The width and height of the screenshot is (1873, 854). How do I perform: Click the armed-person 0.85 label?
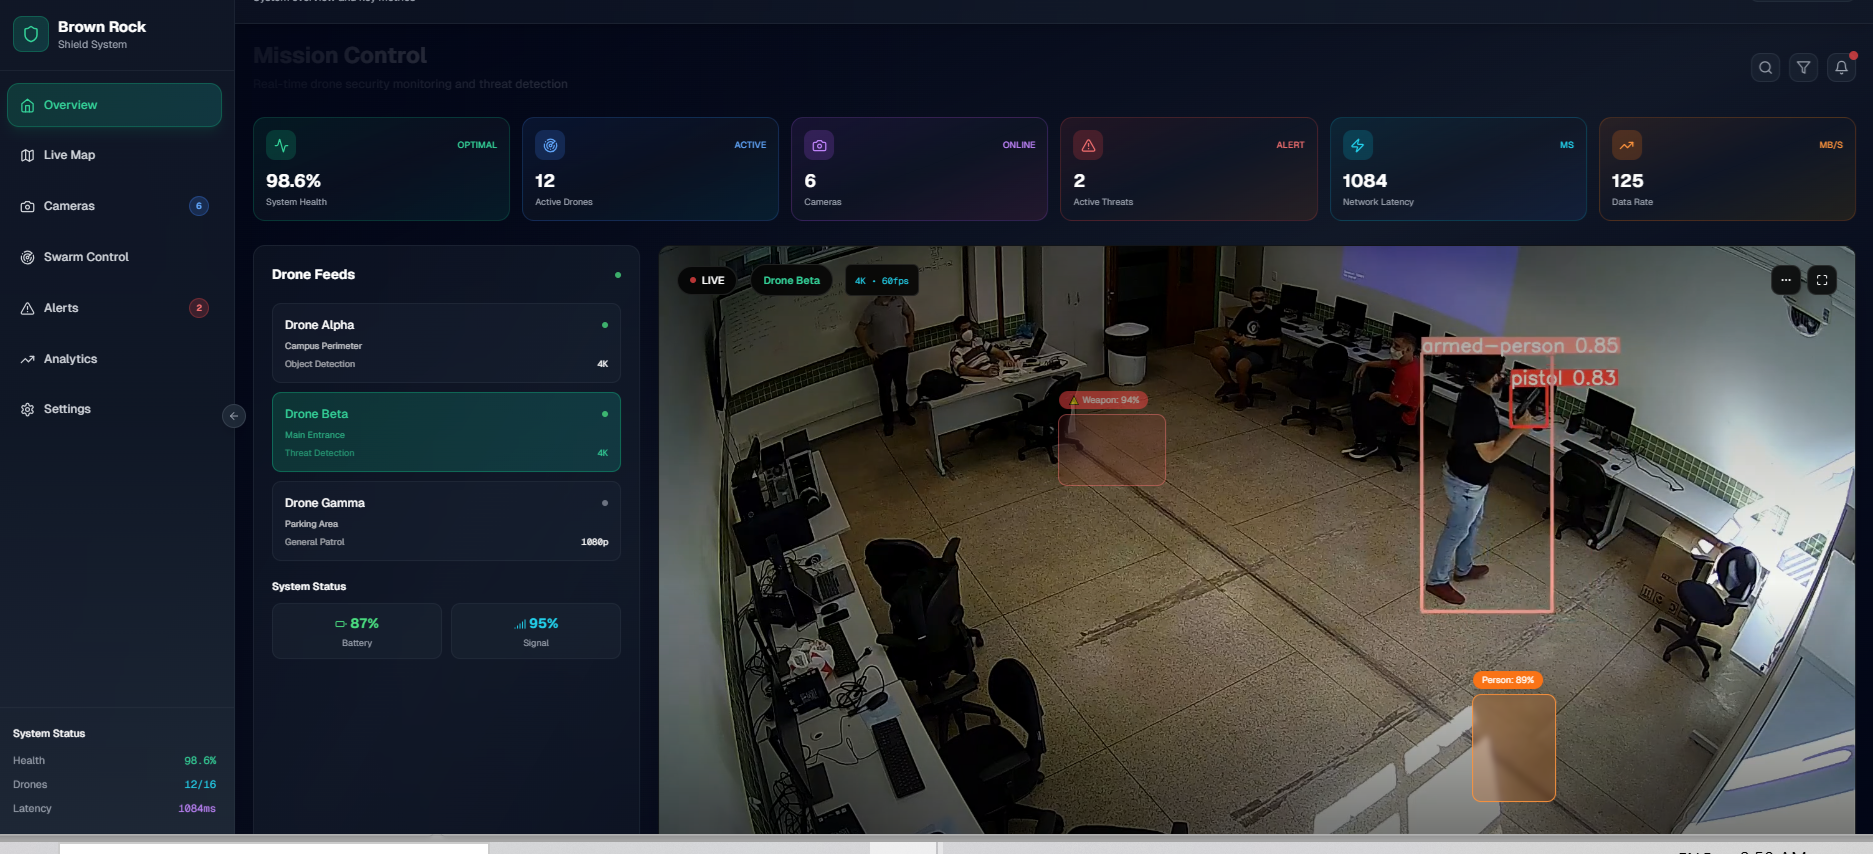pyautogui.click(x=1520, y=346)
